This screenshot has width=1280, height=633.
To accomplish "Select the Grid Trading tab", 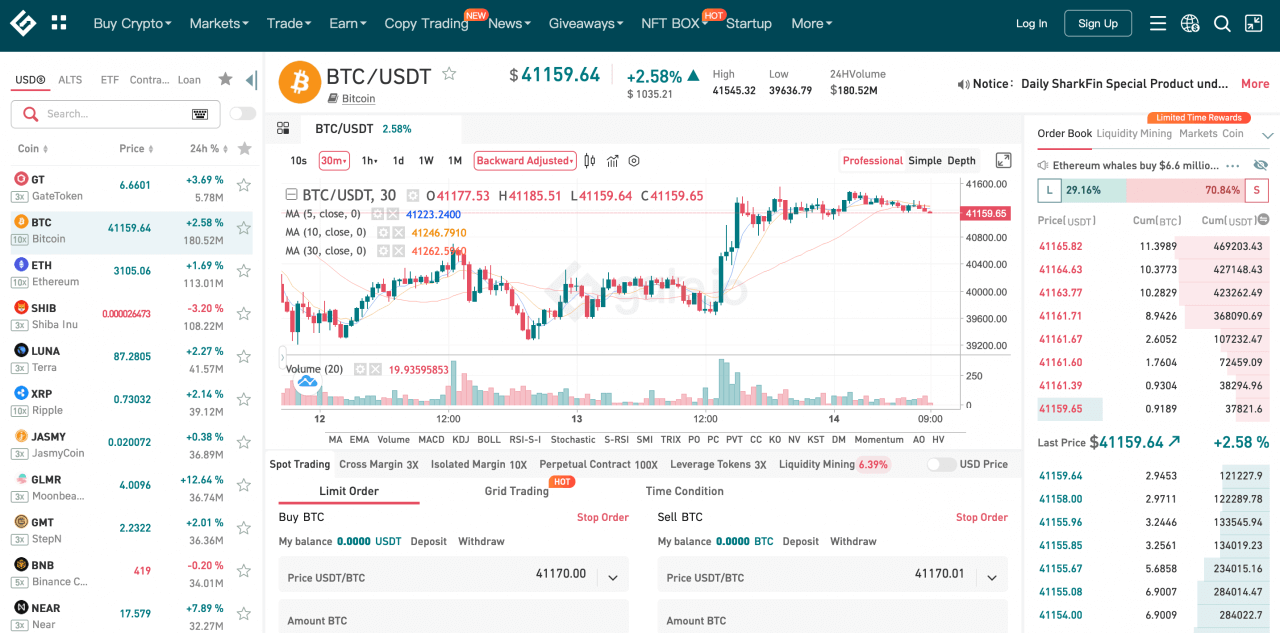I will pyautogui.click(x=517, y=491).
